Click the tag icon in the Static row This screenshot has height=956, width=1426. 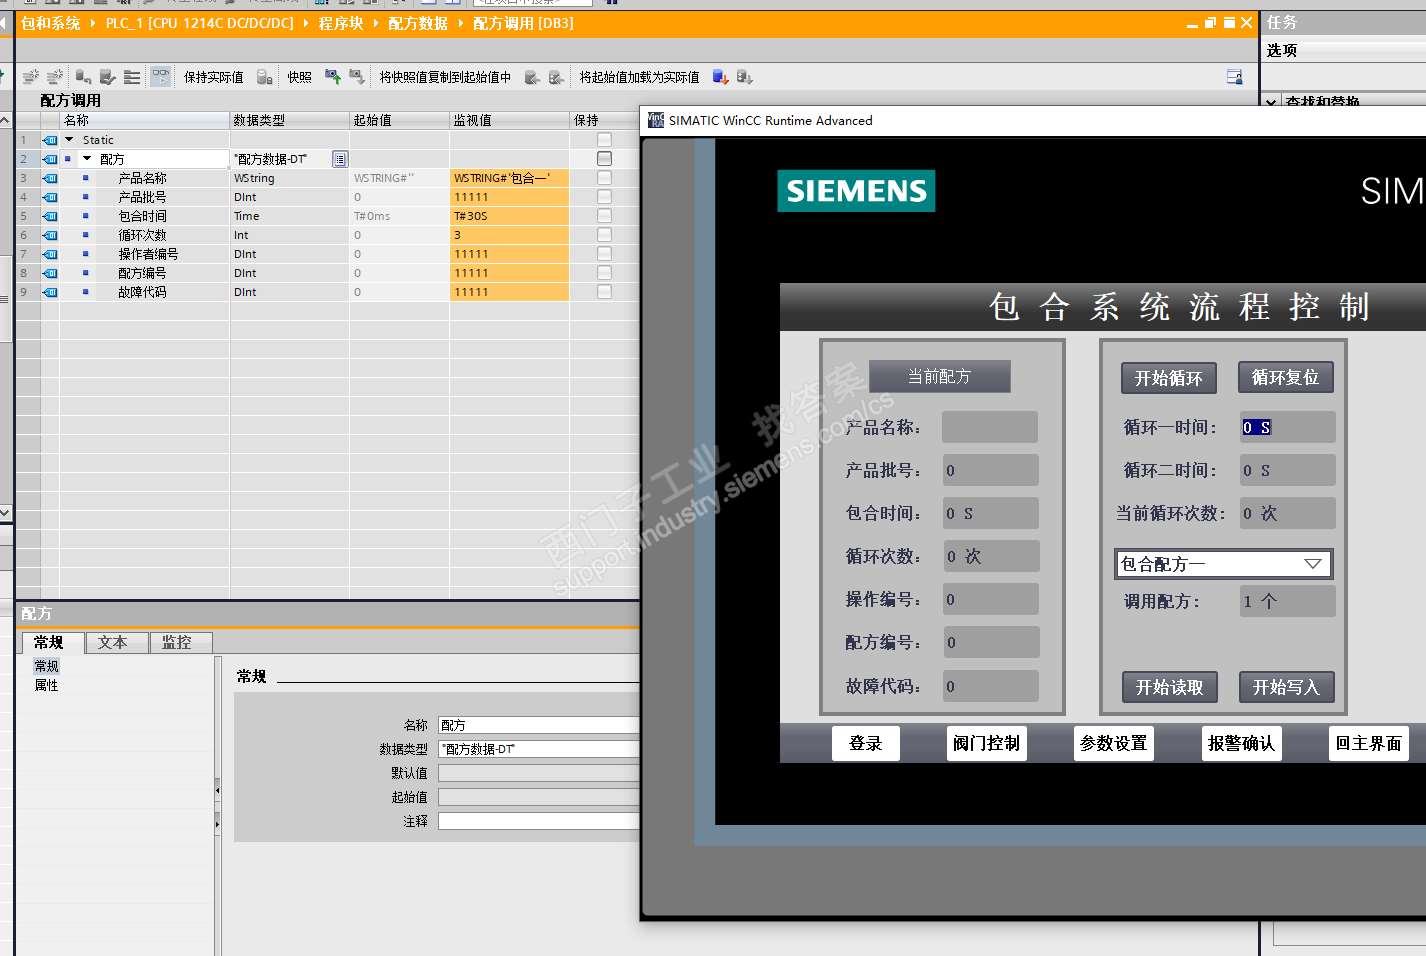[x=50, y=140]
